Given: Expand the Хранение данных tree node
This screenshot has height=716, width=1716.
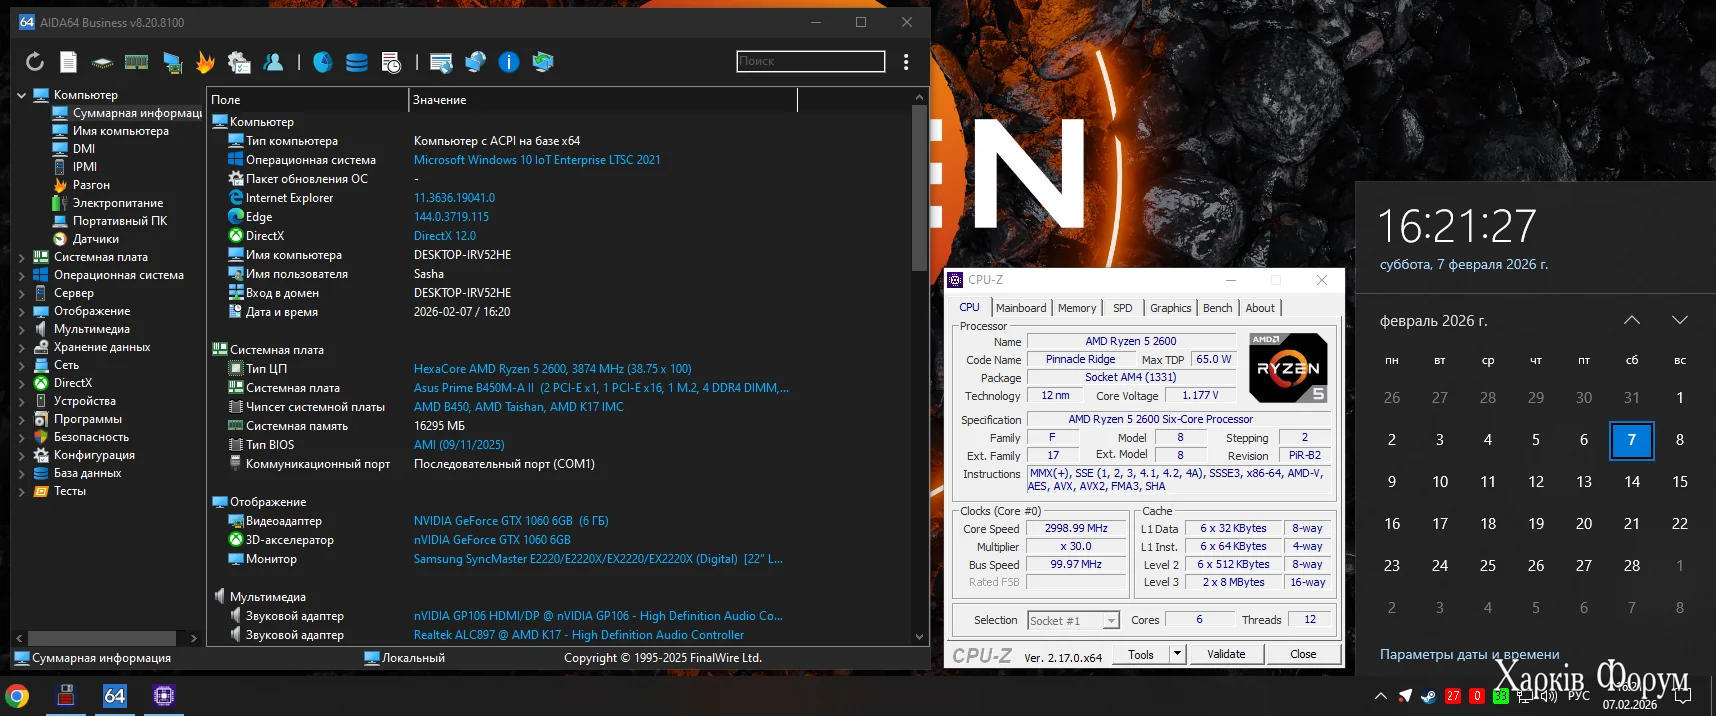Looking at the screenshot, I should point(22,347).
